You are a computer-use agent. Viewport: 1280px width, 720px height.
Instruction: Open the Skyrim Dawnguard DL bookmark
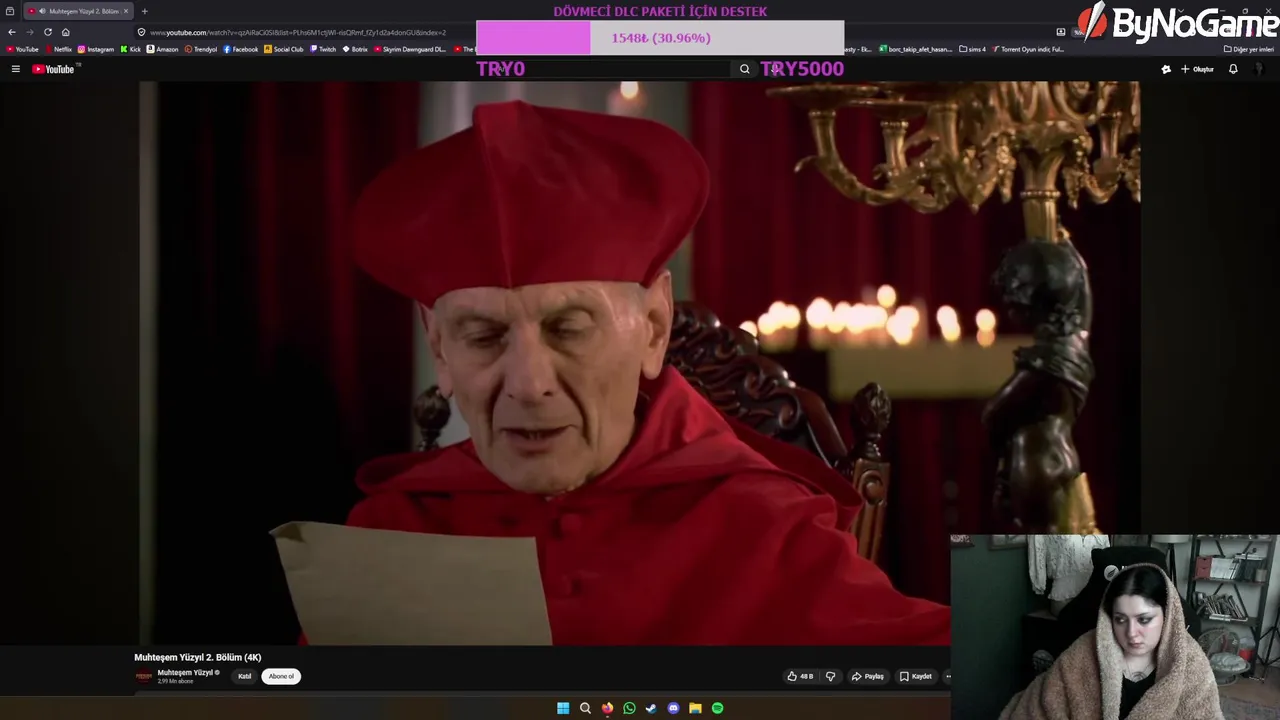click(x=410, y=49)
